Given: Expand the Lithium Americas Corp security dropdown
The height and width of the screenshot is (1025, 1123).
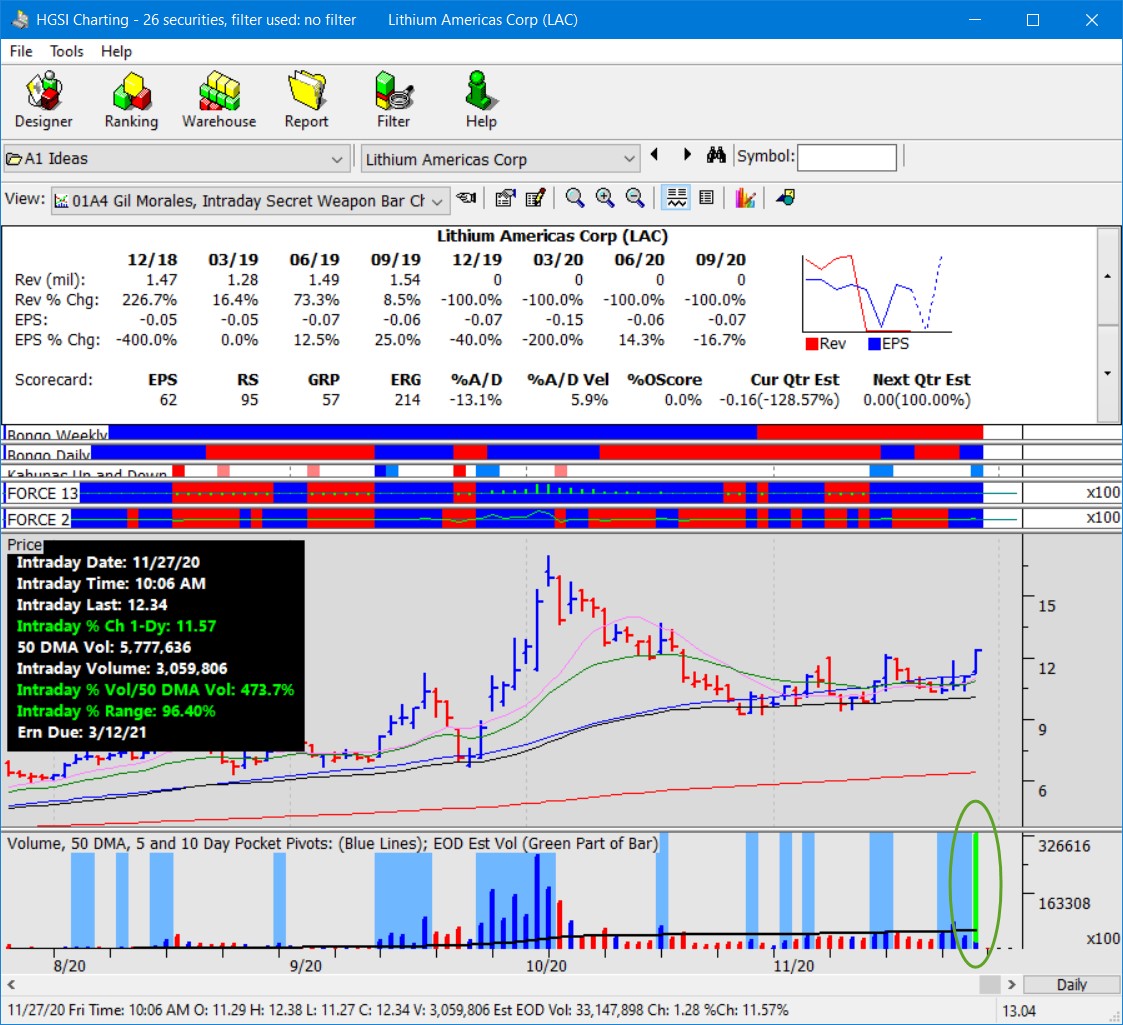Looking at the screenshot, I should (x=628, y=159).
